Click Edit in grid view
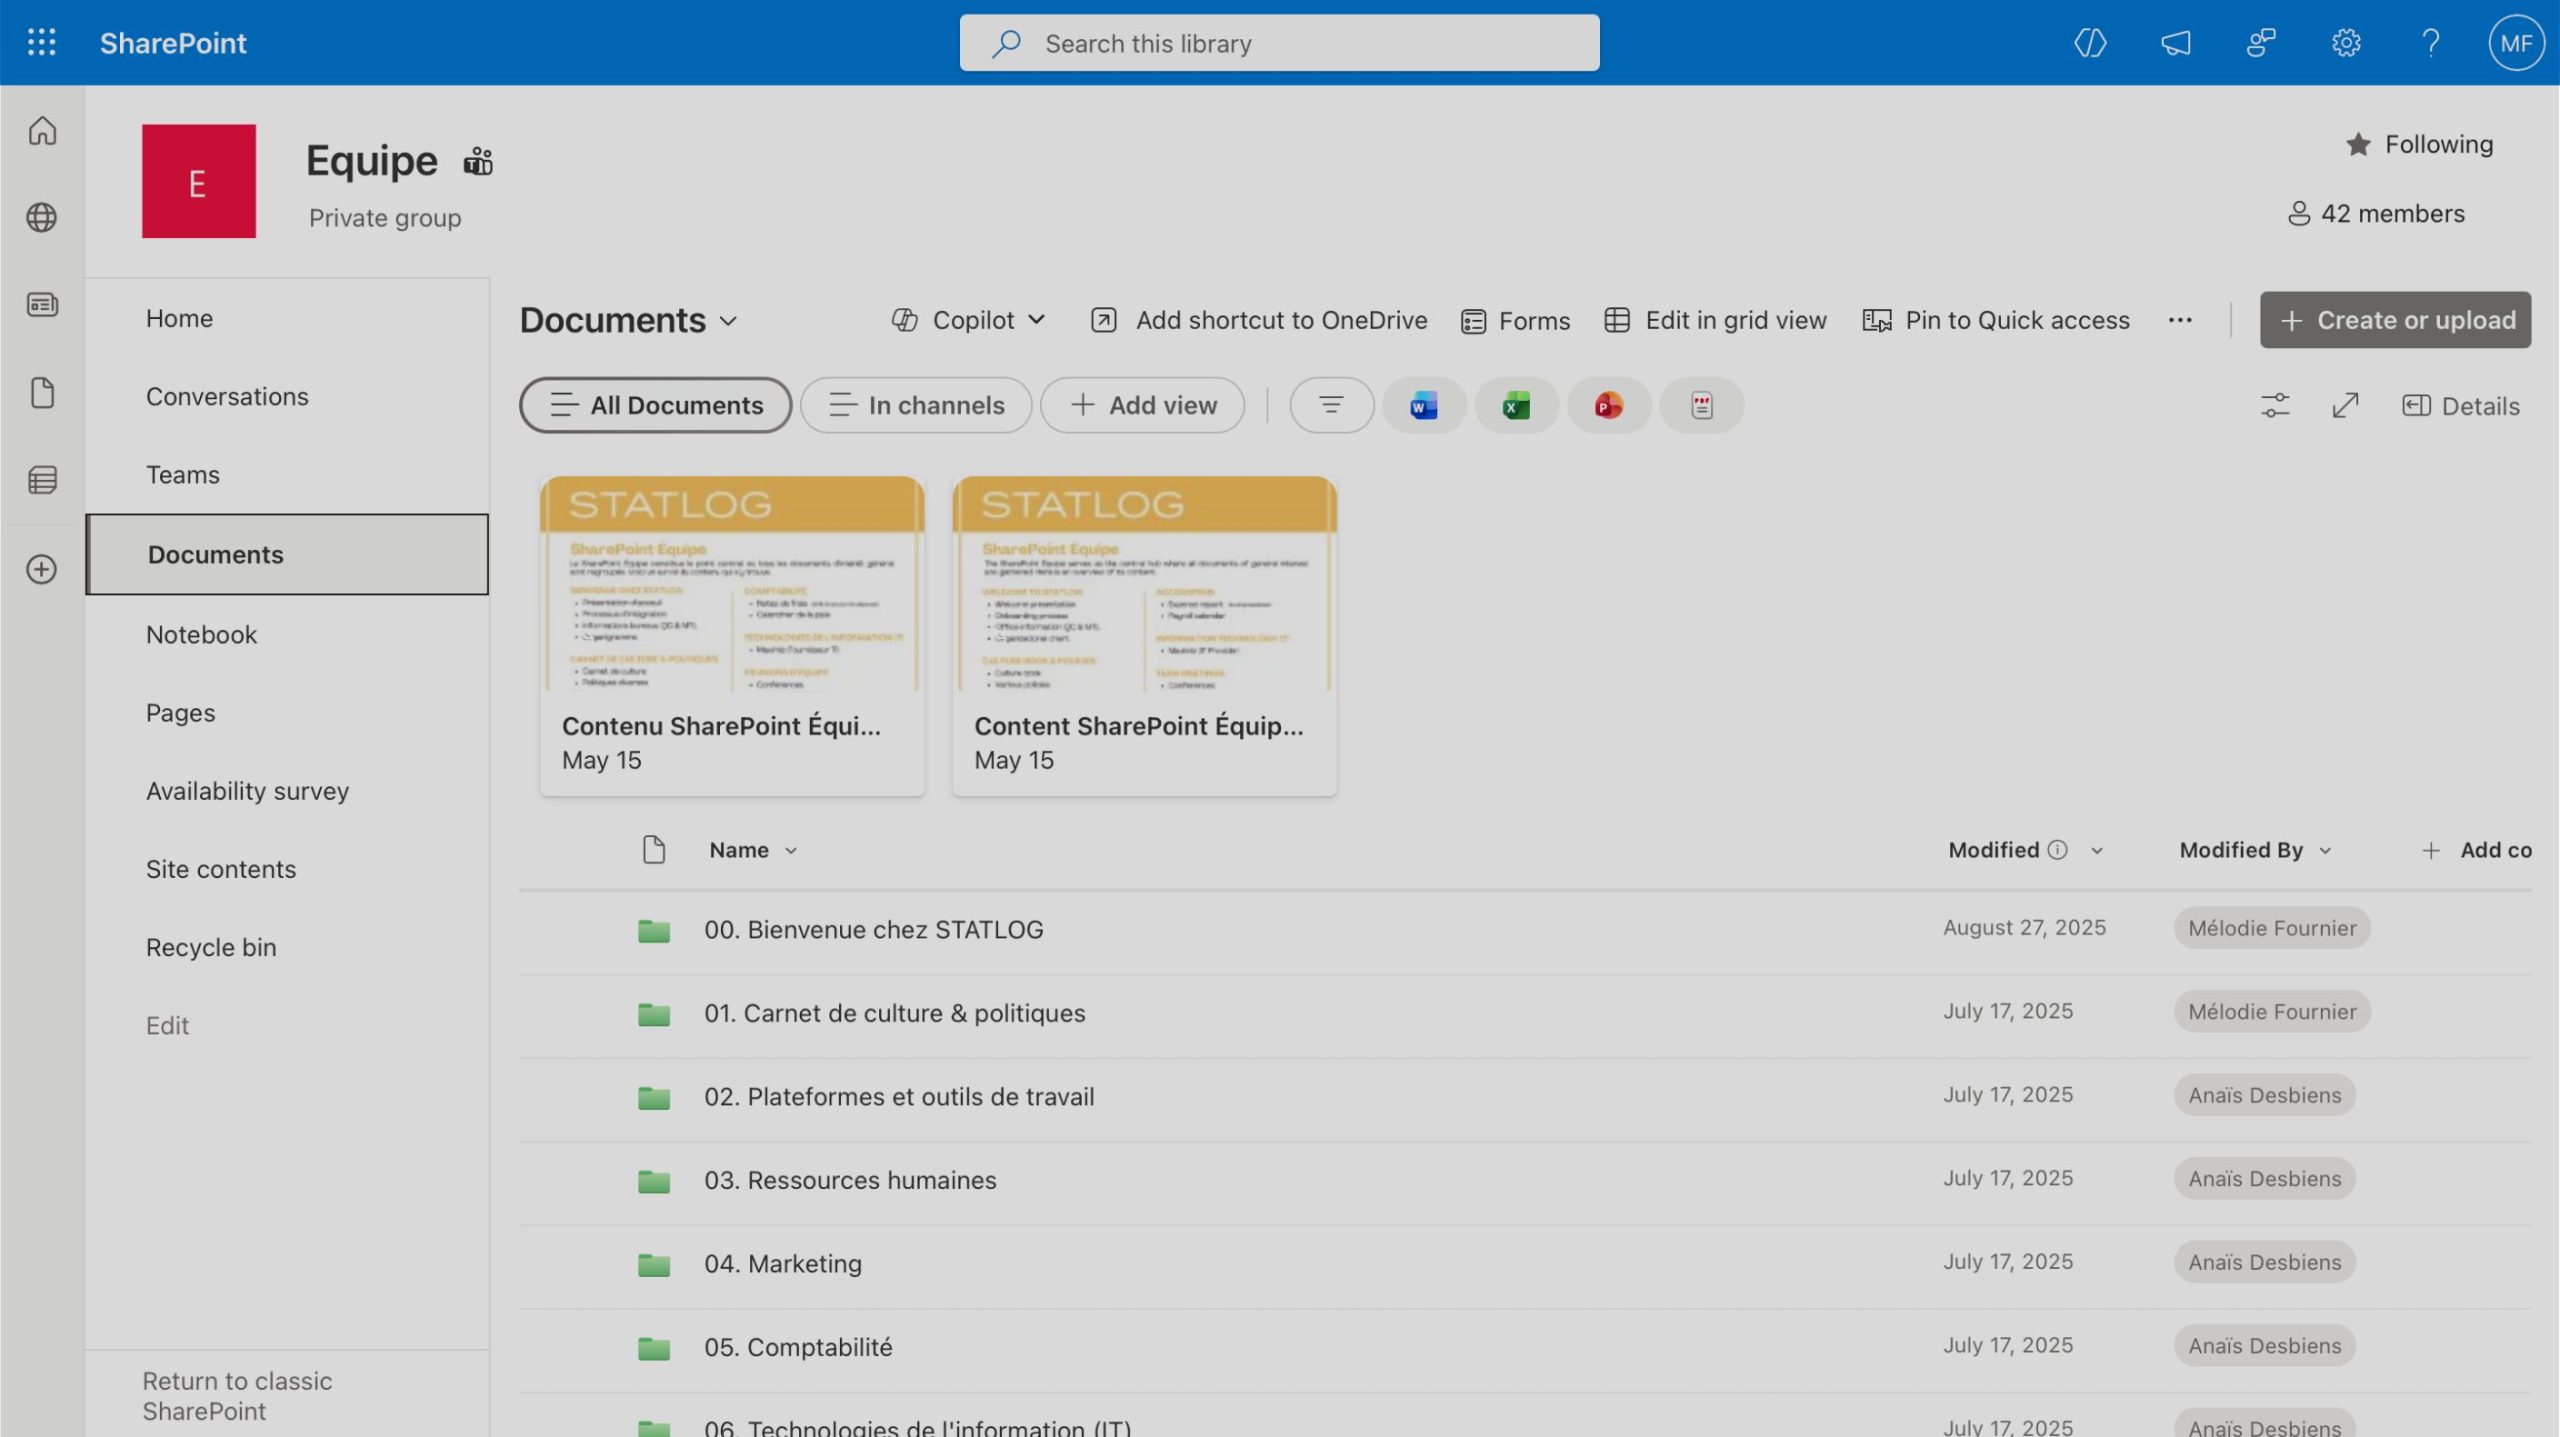This screenshot has height=1437, width=2560. pos(1715,320)
